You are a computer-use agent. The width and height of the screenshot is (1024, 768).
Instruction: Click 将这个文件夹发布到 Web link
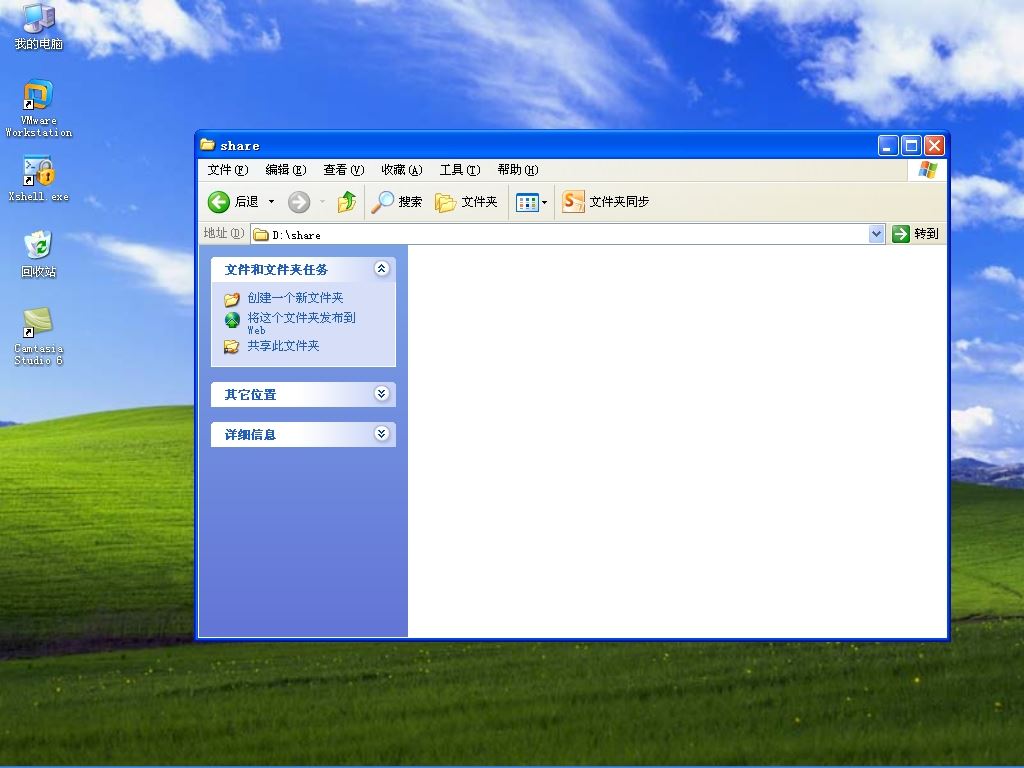(x=301, y=323)
